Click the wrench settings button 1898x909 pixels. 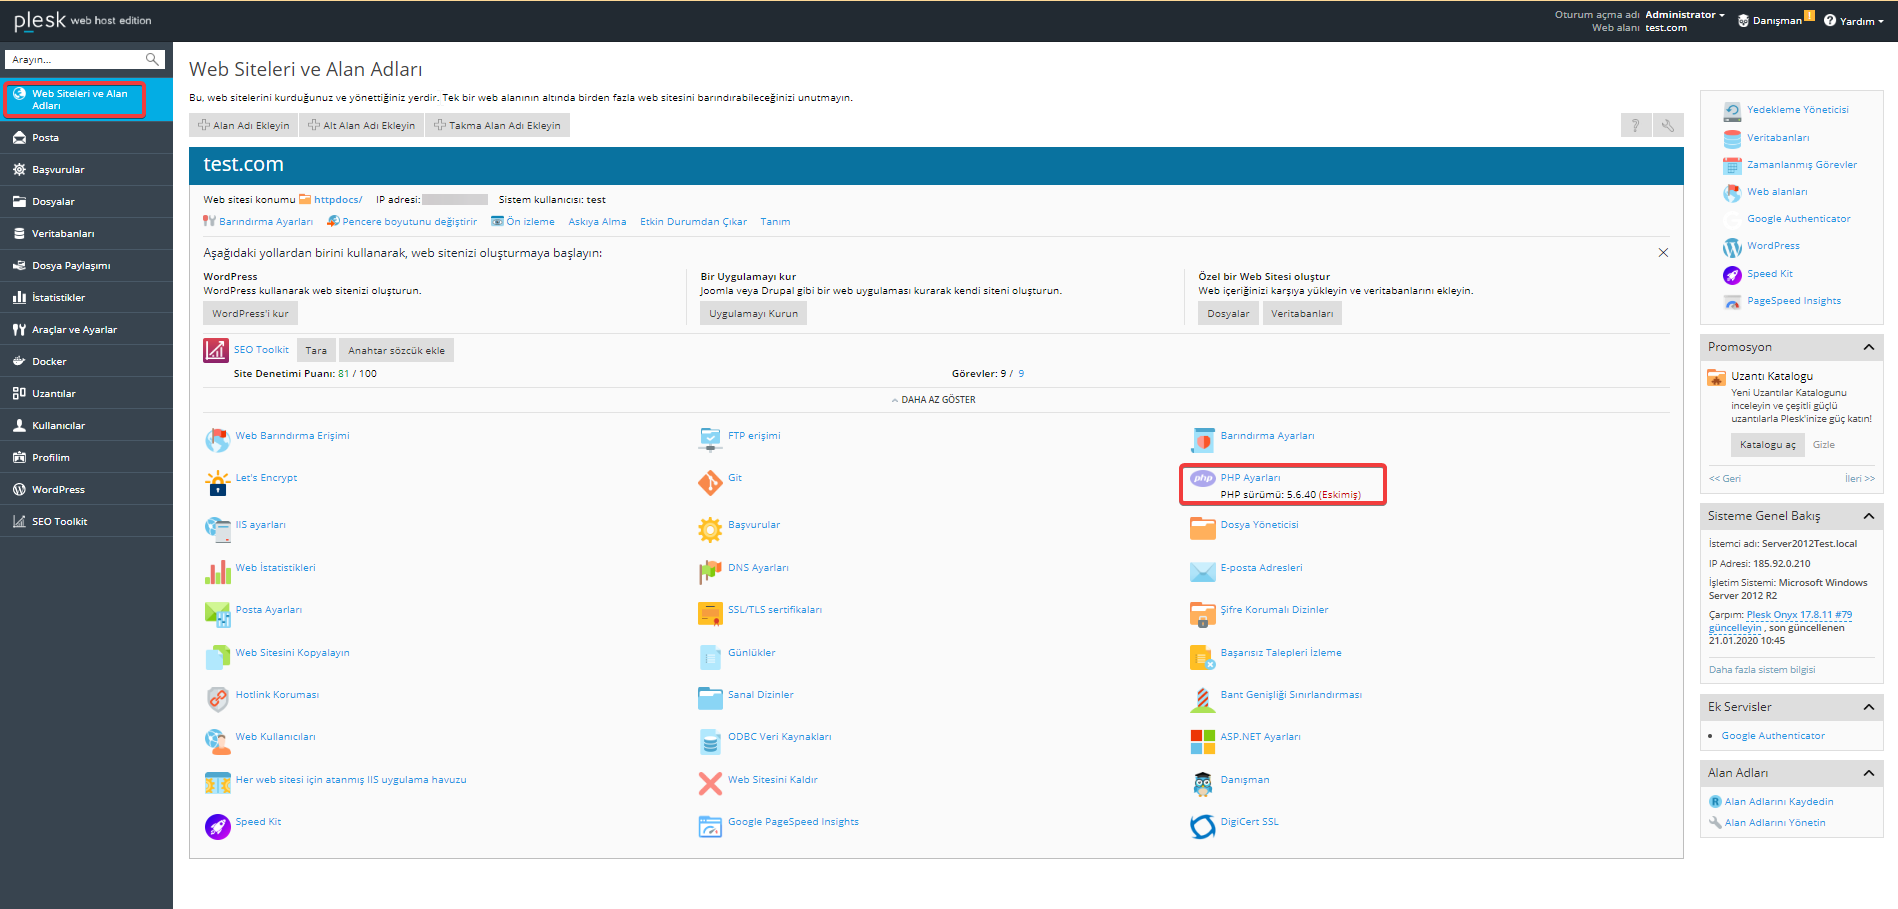click(x=1668, y=125)
